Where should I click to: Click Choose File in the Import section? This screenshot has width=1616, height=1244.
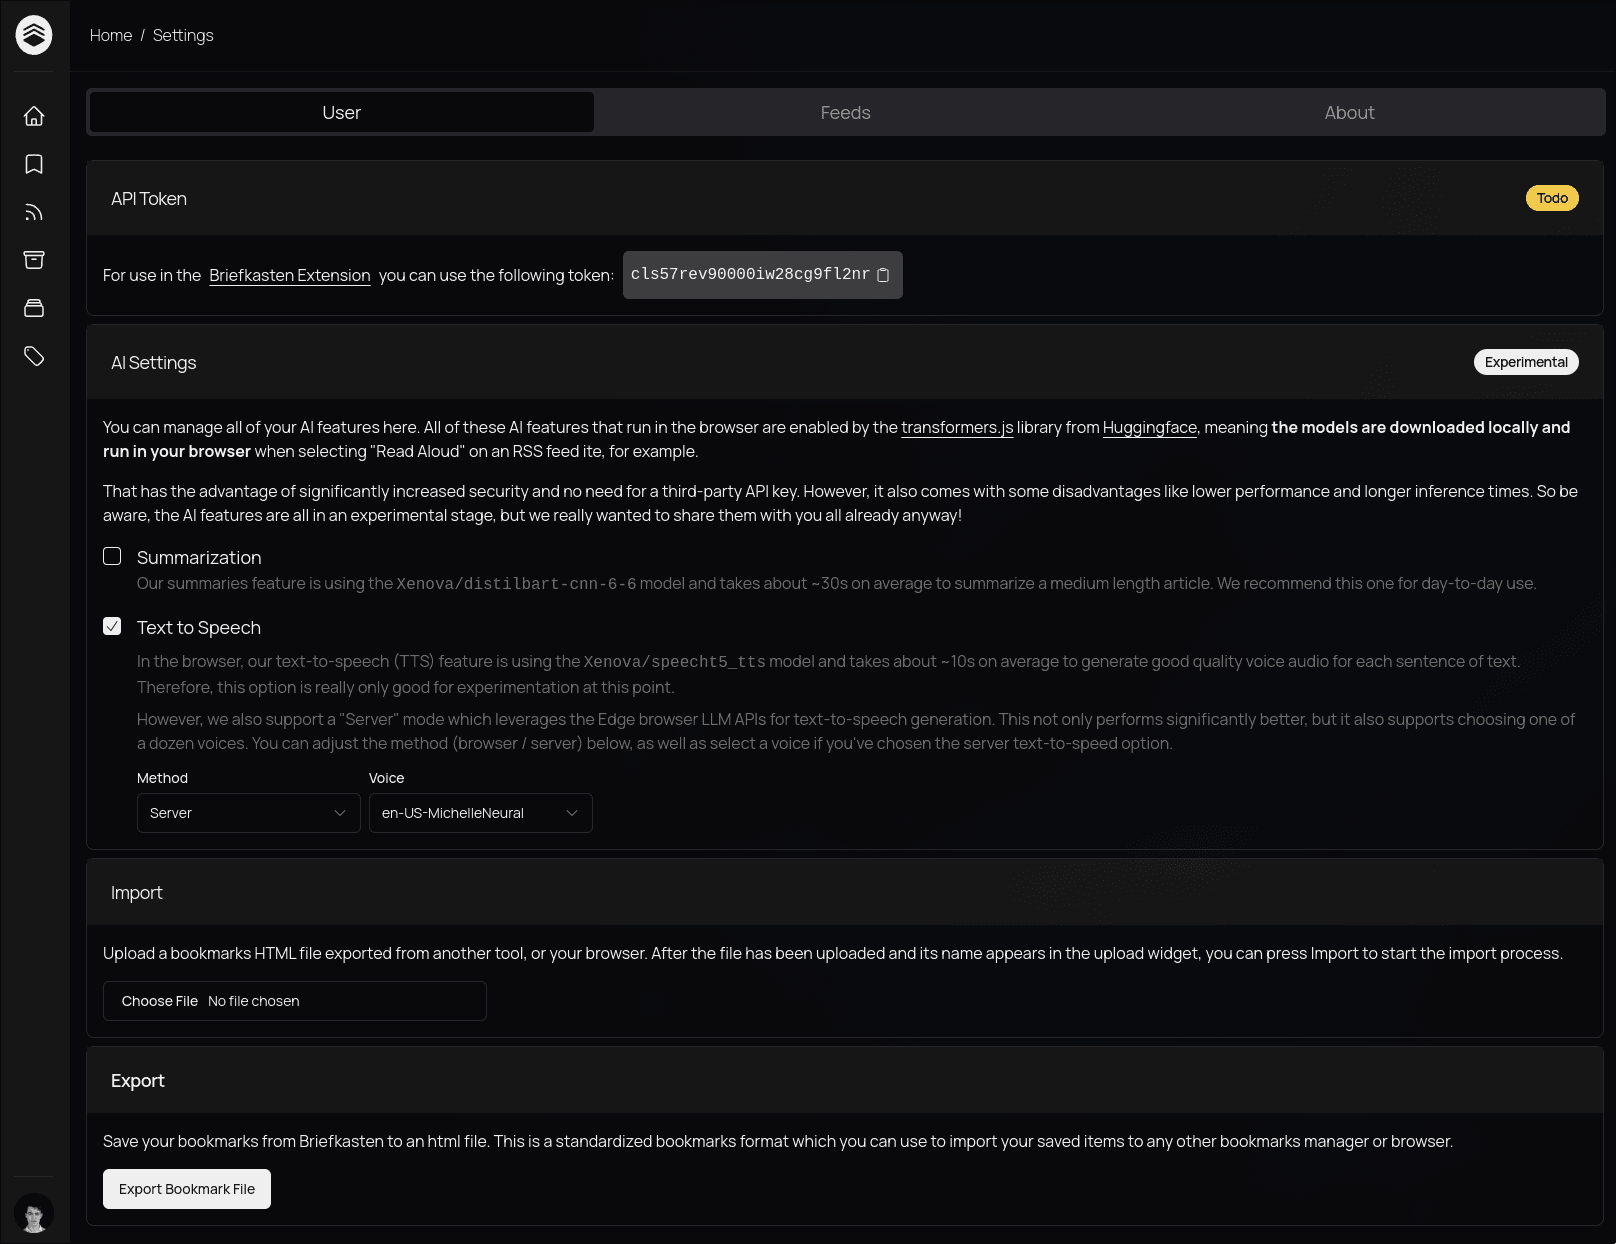159,1000
